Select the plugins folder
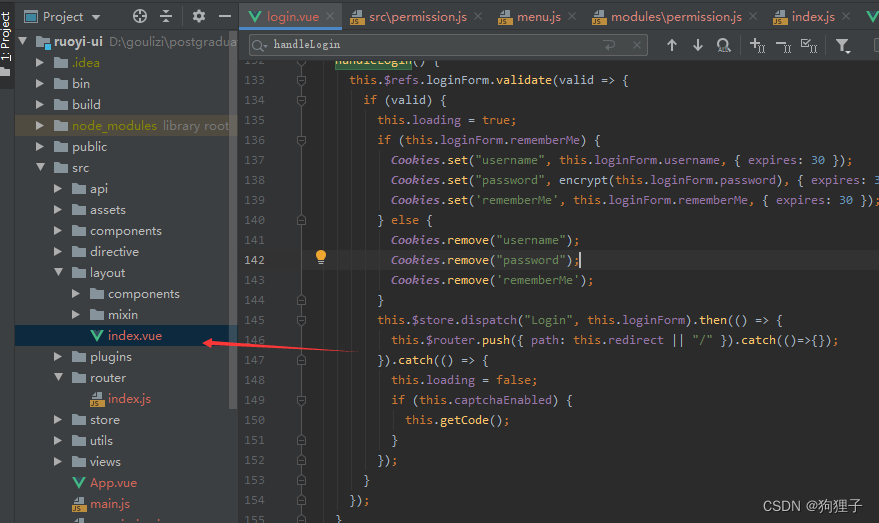 (x=110, y=357)
